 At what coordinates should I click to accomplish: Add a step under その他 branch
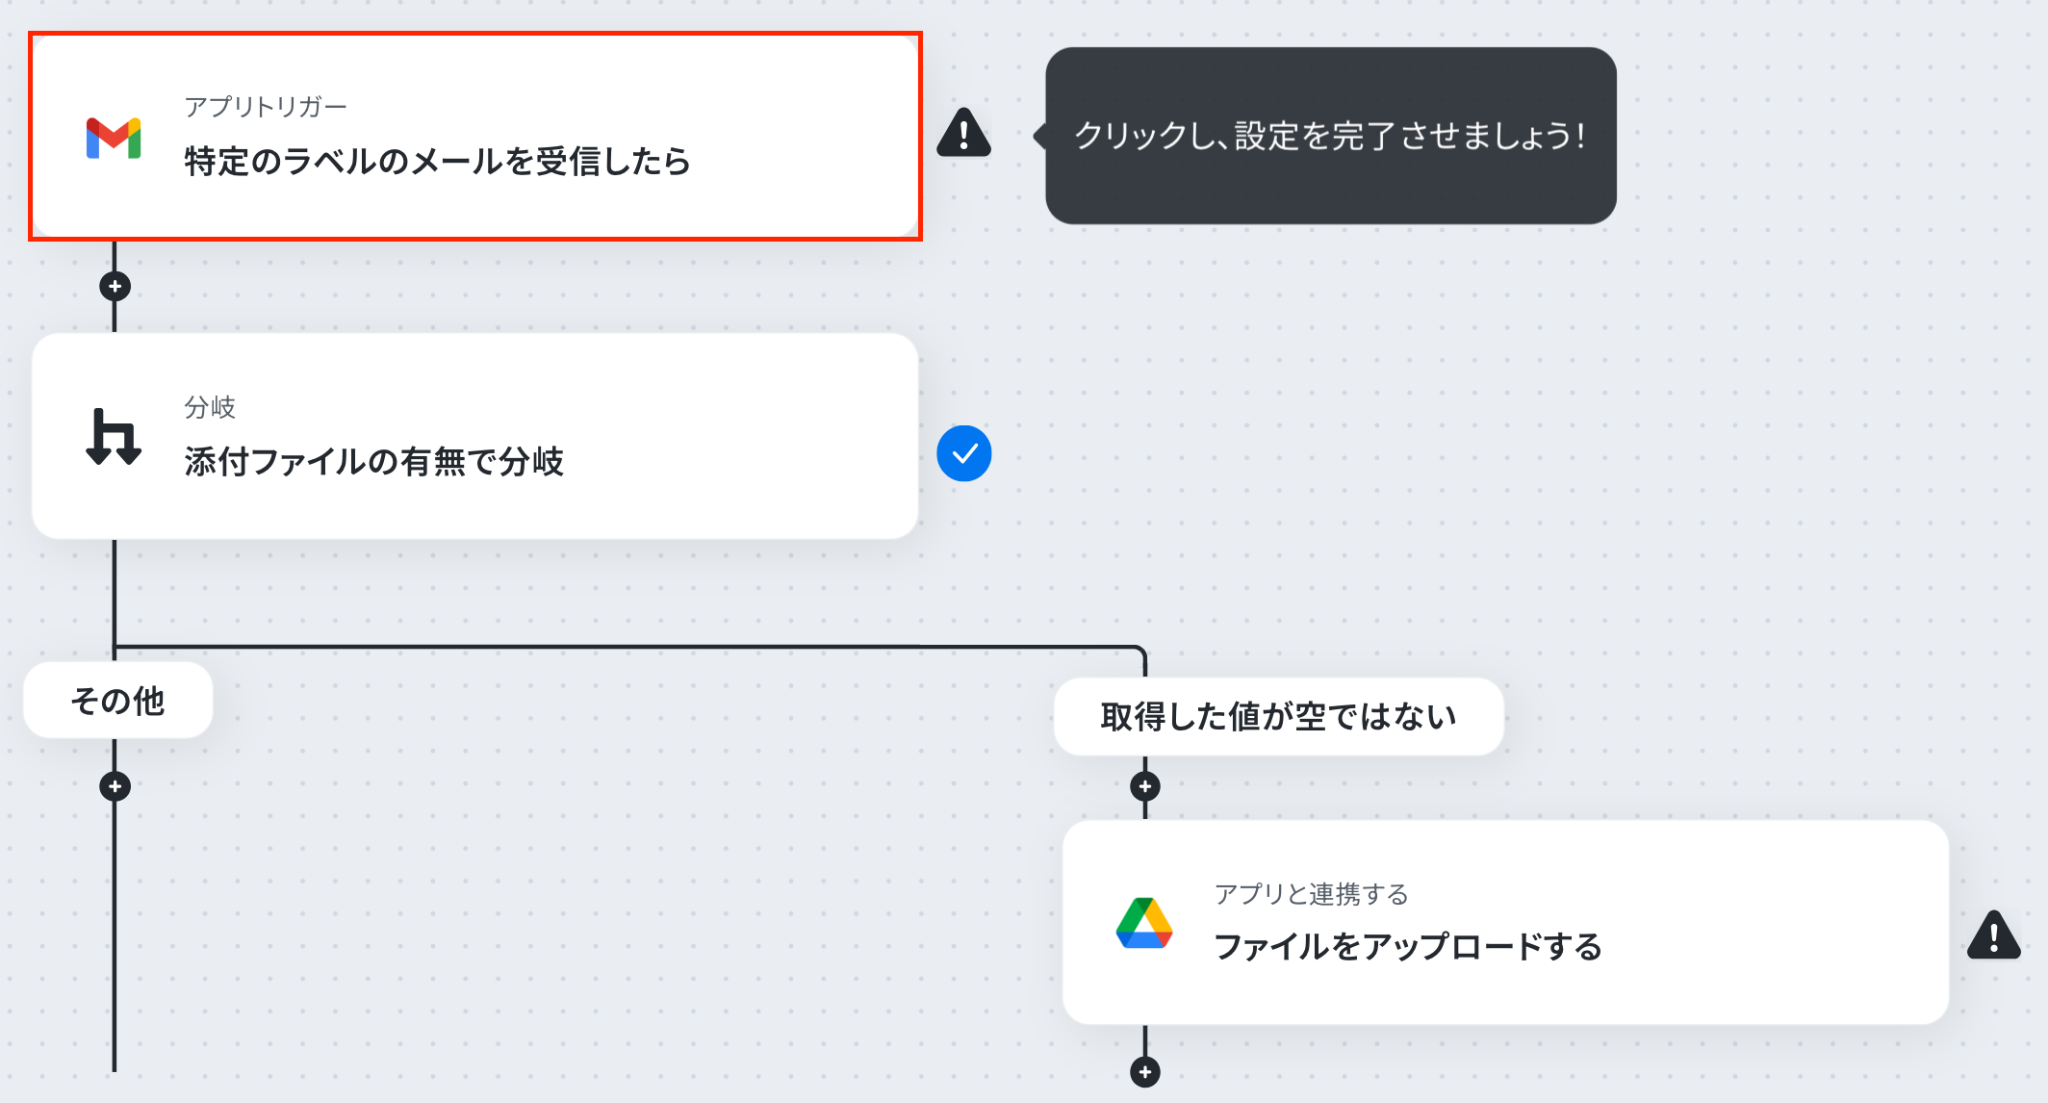(115, 787)
